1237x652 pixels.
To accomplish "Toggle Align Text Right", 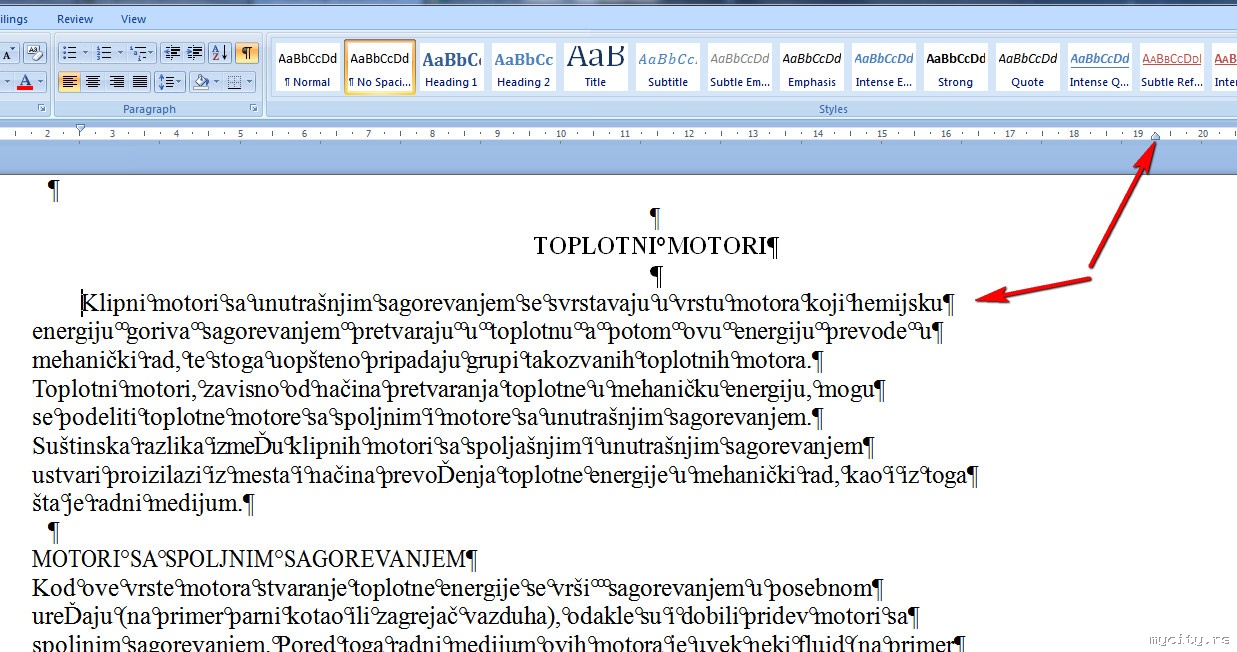I will pos(116,81).
